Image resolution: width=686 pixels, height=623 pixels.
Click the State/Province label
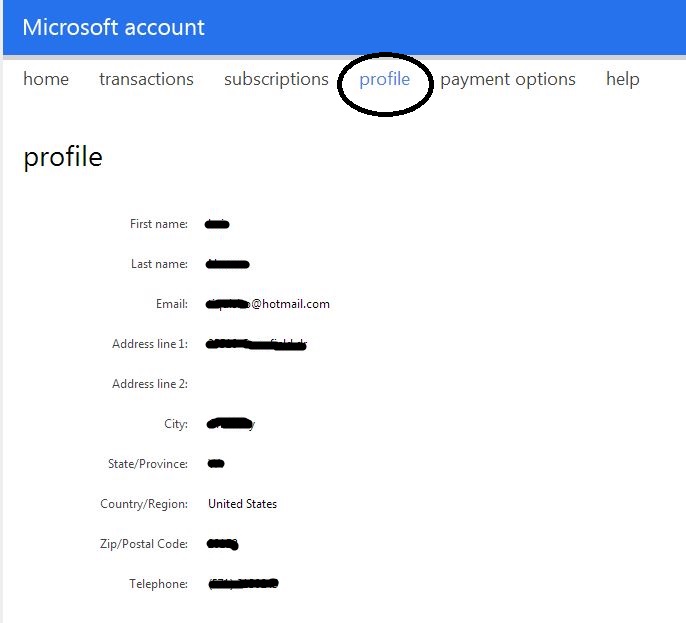(x=148, y=464)
